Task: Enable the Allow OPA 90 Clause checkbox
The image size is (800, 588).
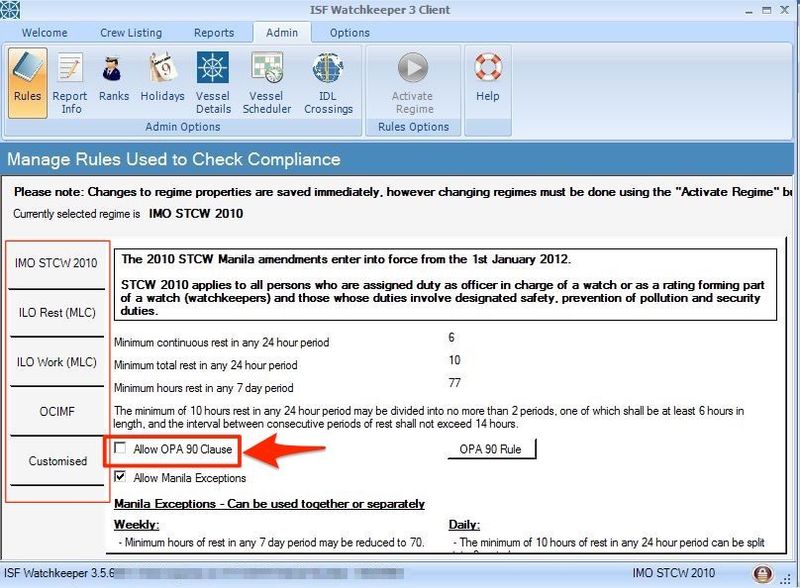Action: click(x=120, y=448)
